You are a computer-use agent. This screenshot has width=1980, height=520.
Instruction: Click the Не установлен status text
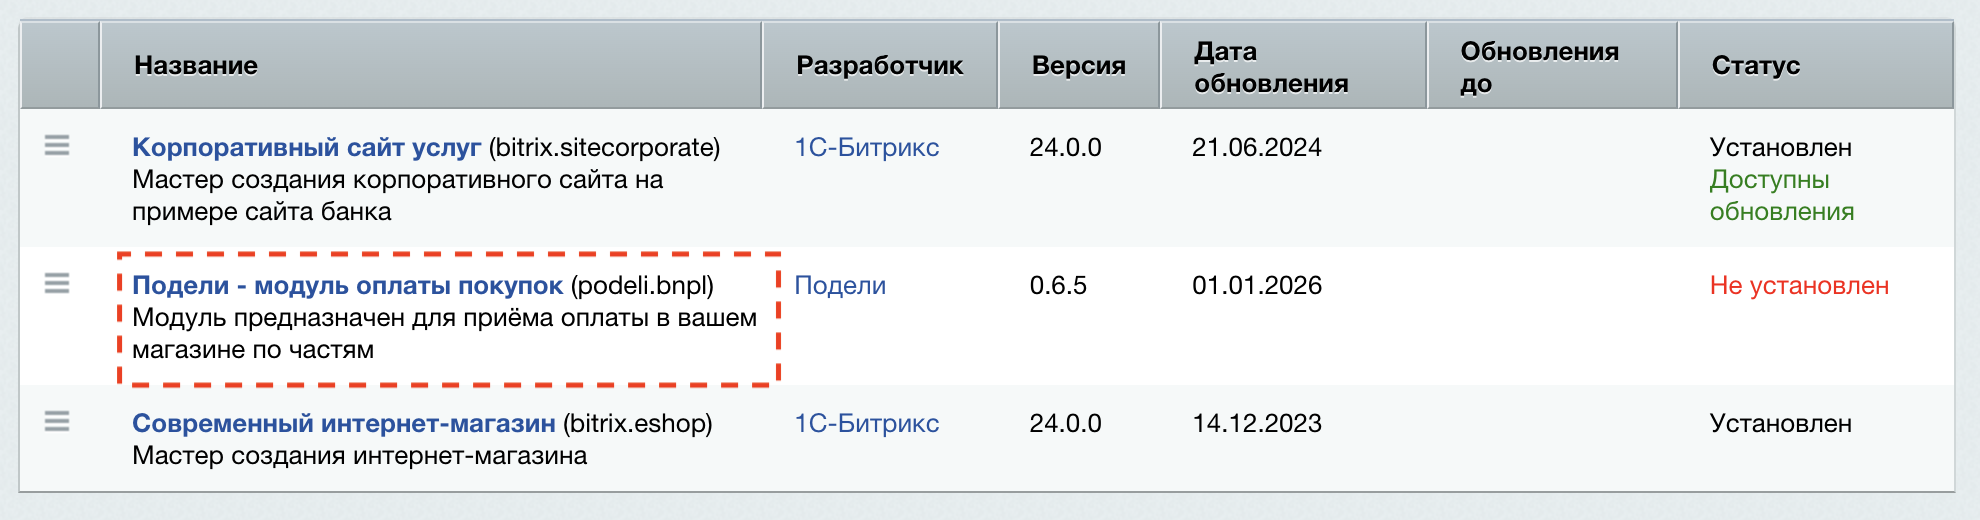1799,285
